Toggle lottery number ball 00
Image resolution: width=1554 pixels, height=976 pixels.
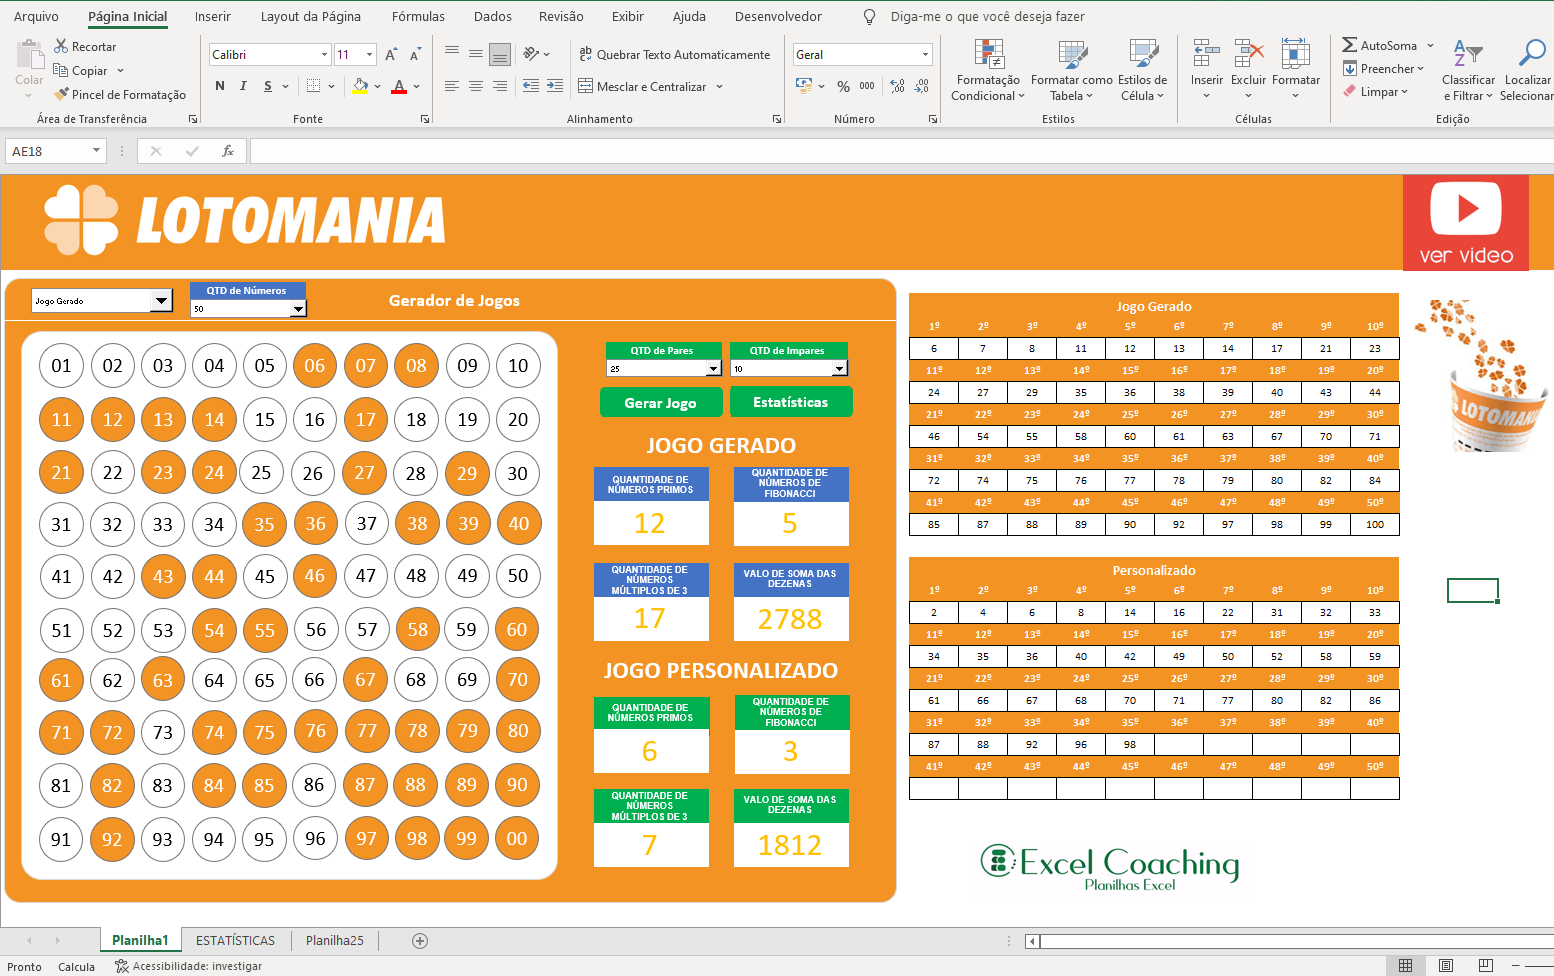click(x=517, y=839)
